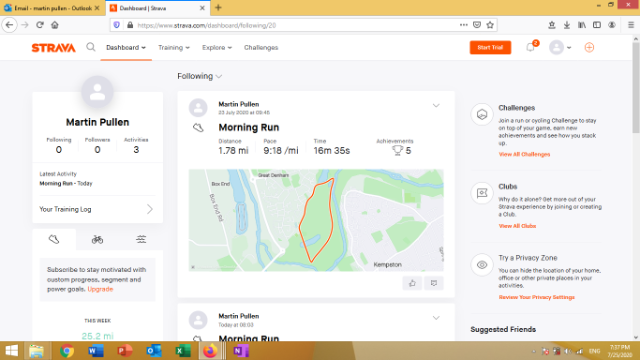This screenshot has height=360, width=640.
Task: Open the profile avatar dropdown menu
Action: [x=560, y=47]
